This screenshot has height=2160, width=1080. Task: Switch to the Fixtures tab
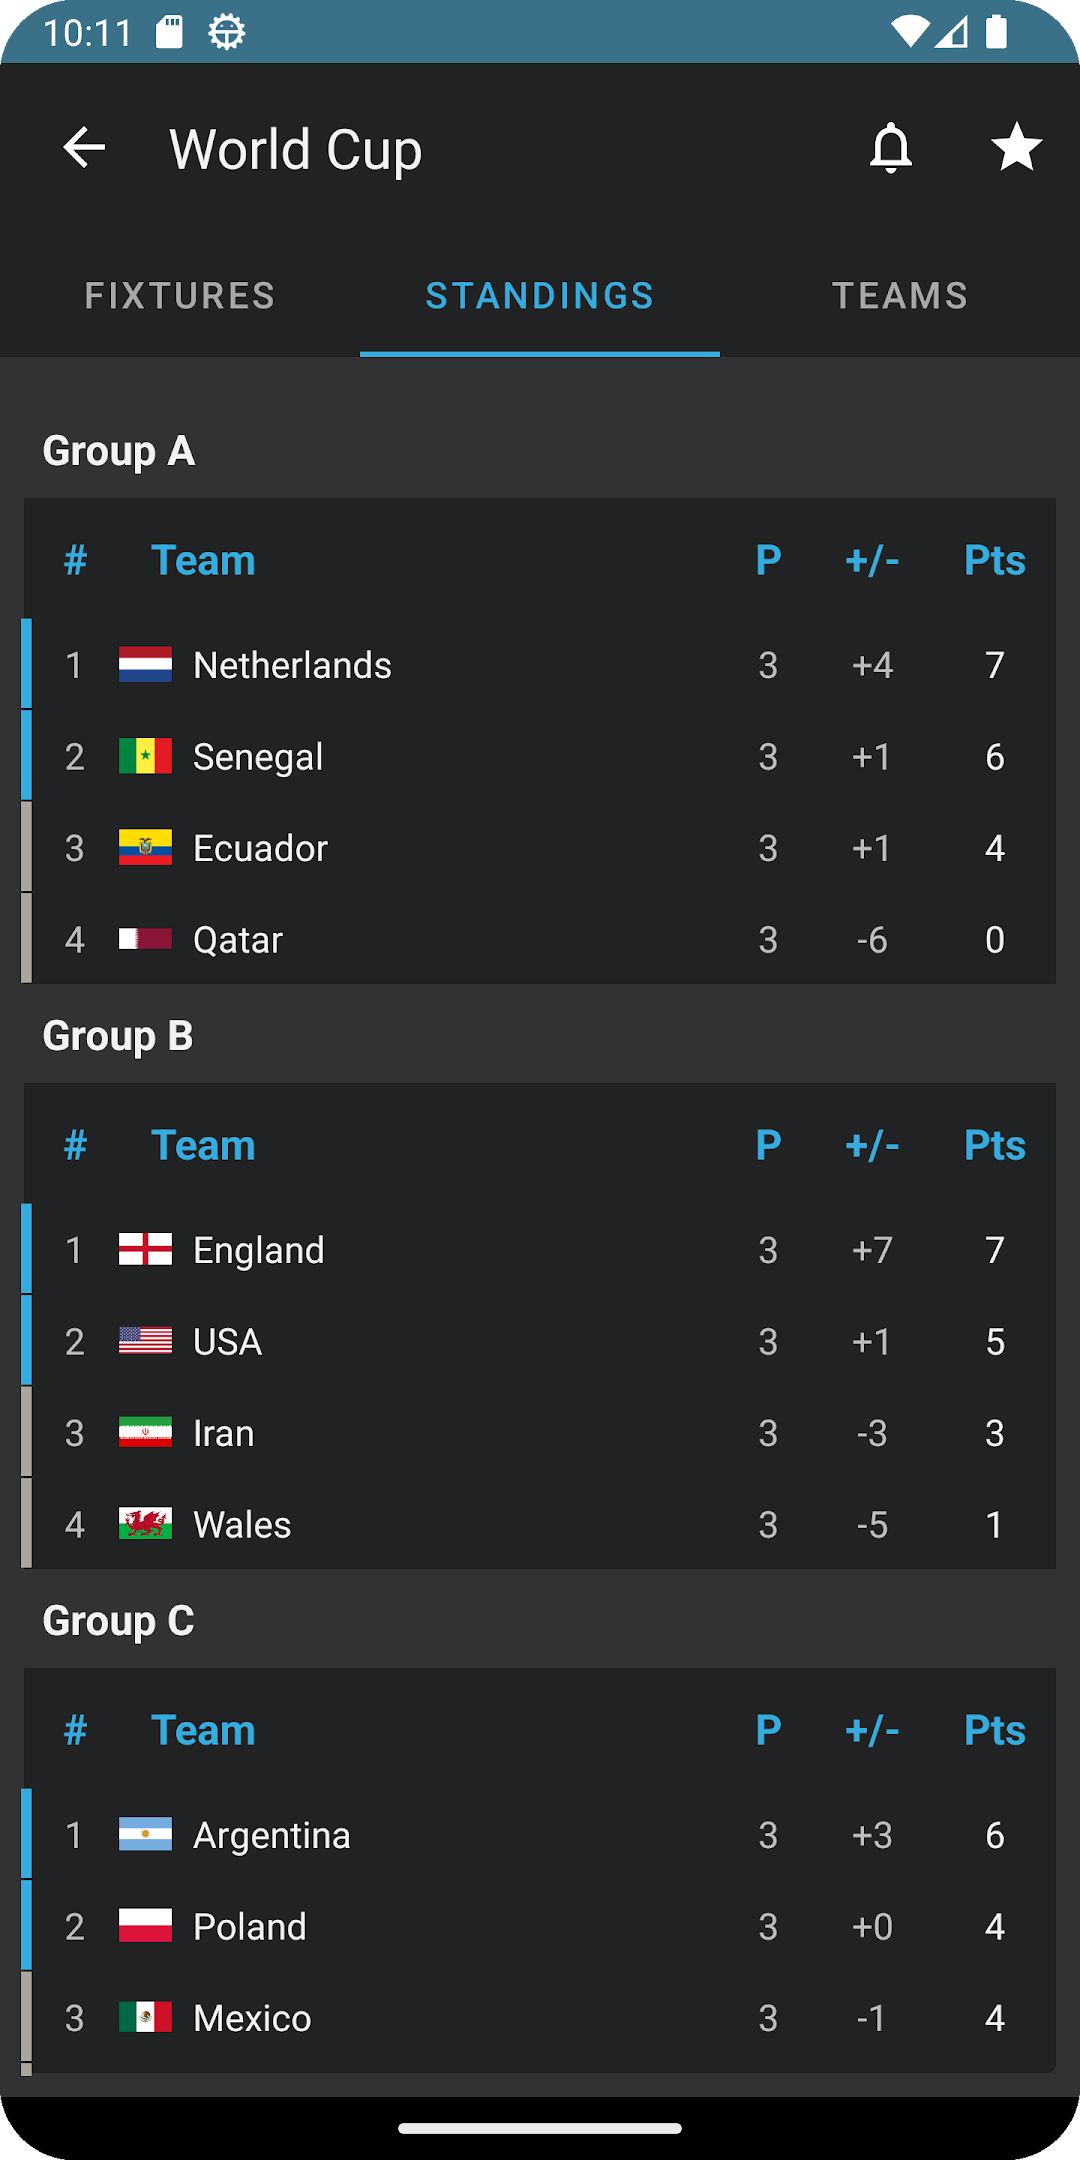coord(180,296)
